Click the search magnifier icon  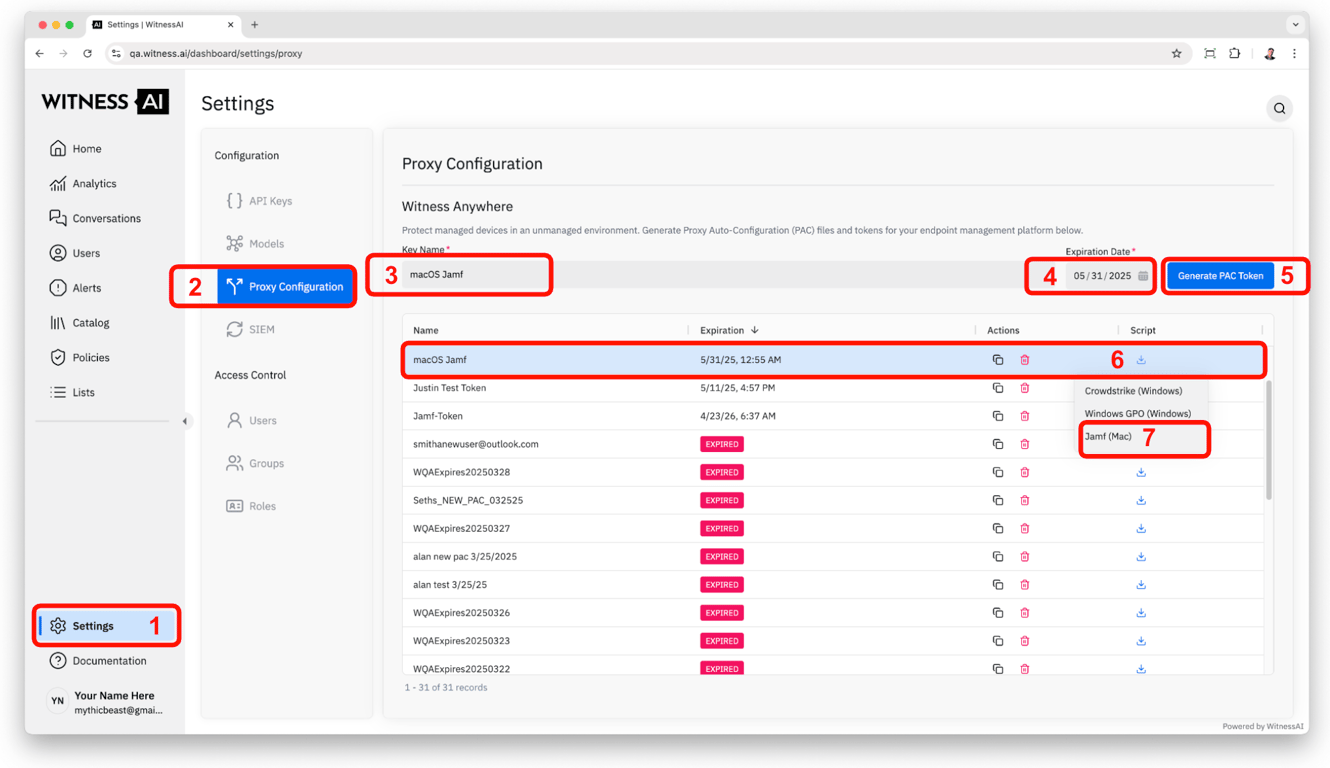pos(1279,108)
